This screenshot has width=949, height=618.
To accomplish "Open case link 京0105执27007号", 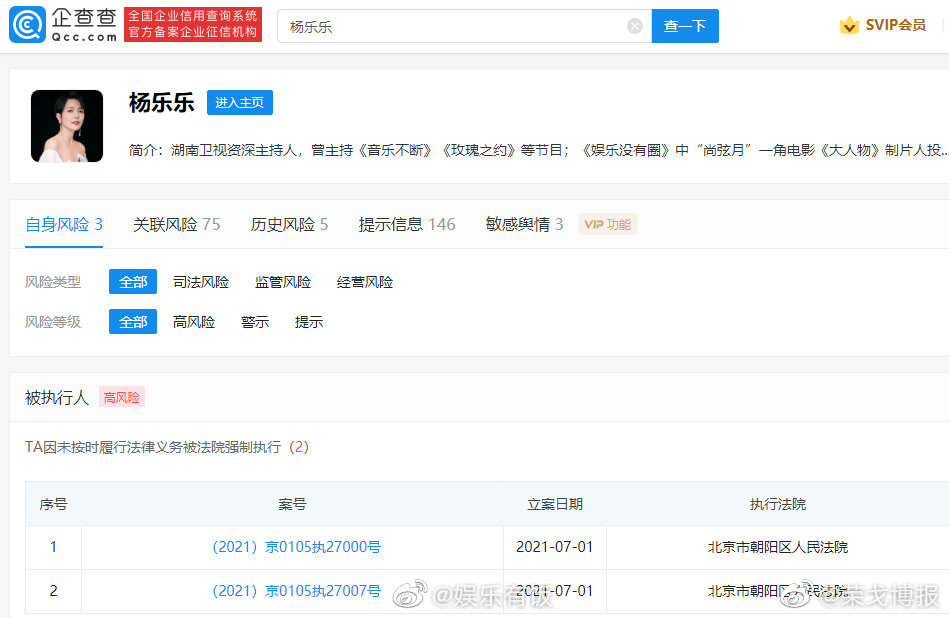I will click(x=296, y=592).
